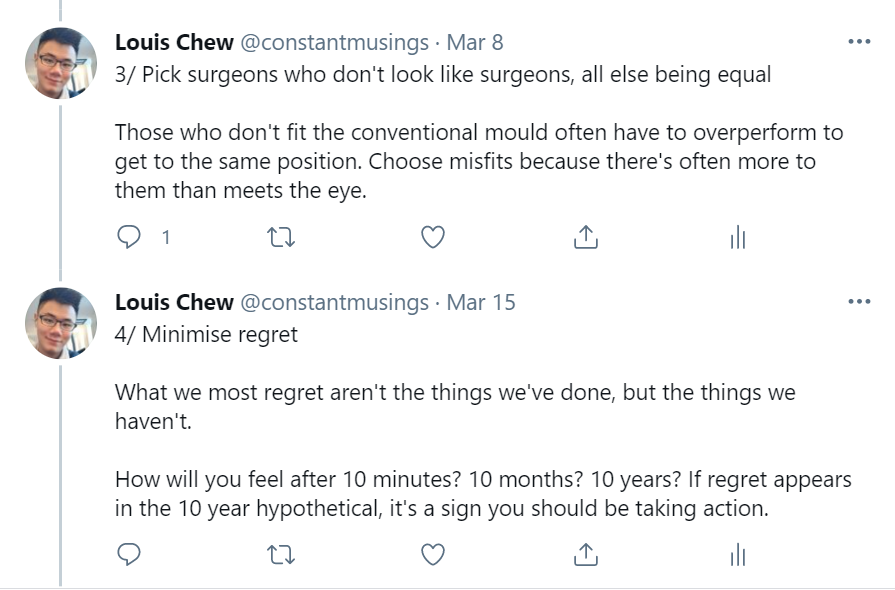View analytics for surgeons tweet
Viewport: 895px width, 590px height.
[738, 237]
